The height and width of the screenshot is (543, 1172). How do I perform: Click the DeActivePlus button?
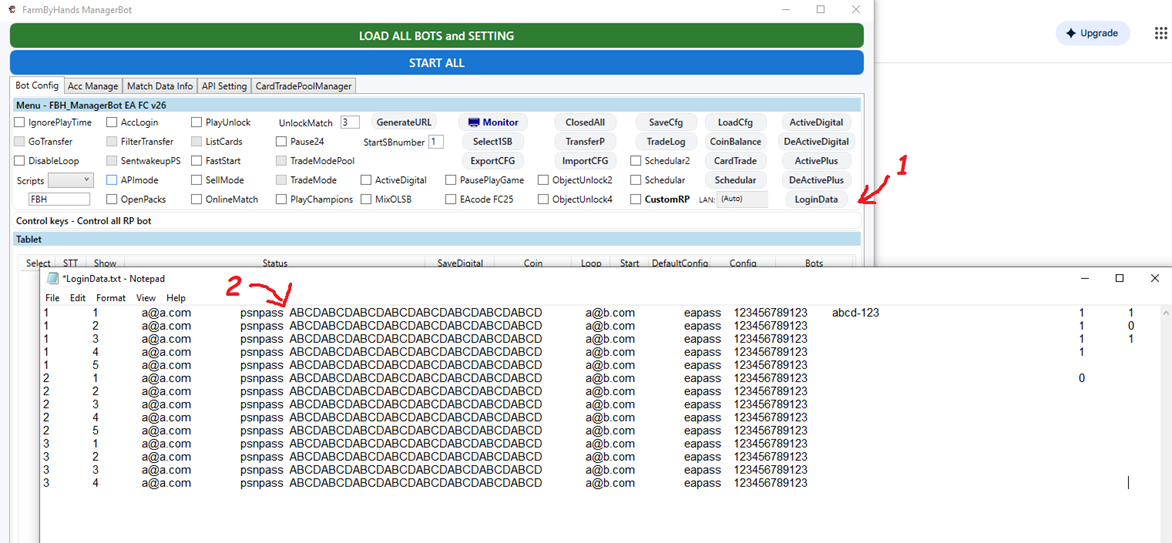pyautogui.click(x=816, y=180)
